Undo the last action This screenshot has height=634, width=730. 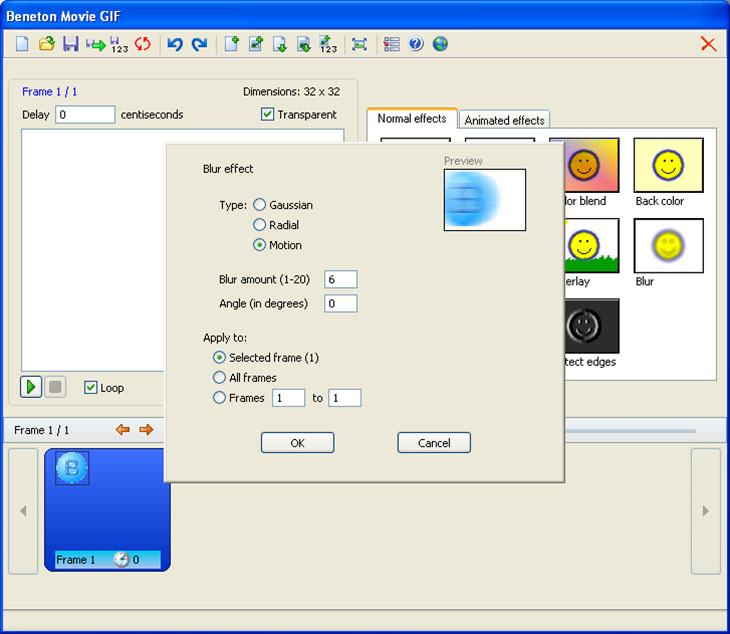175,44
